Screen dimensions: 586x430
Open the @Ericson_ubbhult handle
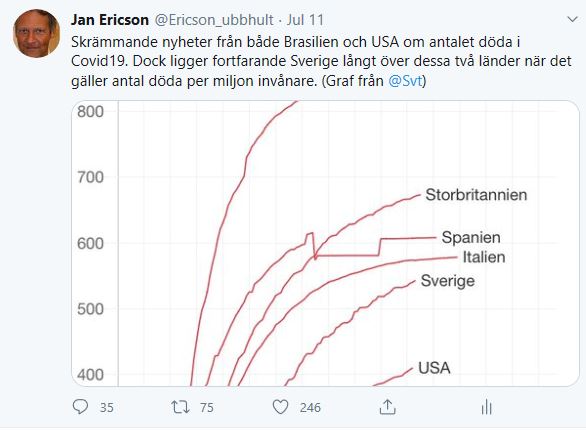pos(214,20)
